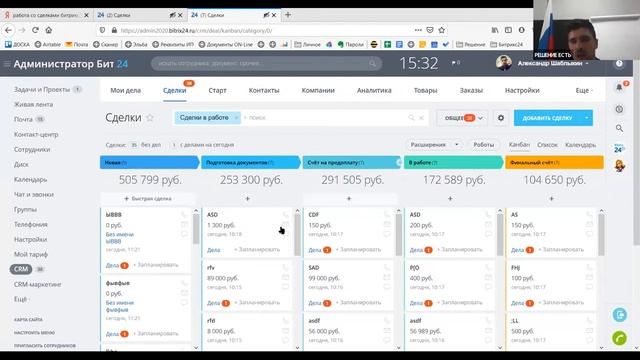Switch to Календарь view
This screenshot has height=360, width=640.
point(580,145)
